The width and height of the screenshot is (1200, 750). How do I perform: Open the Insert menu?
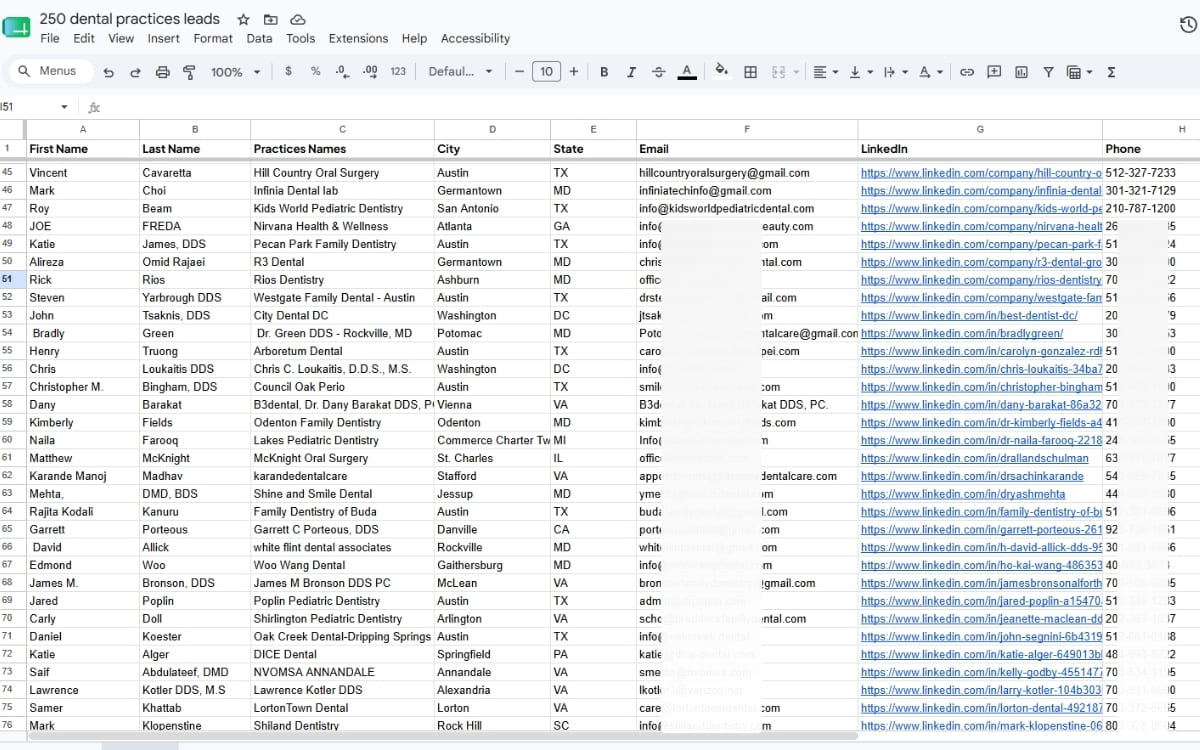click(x=164, y=38)
